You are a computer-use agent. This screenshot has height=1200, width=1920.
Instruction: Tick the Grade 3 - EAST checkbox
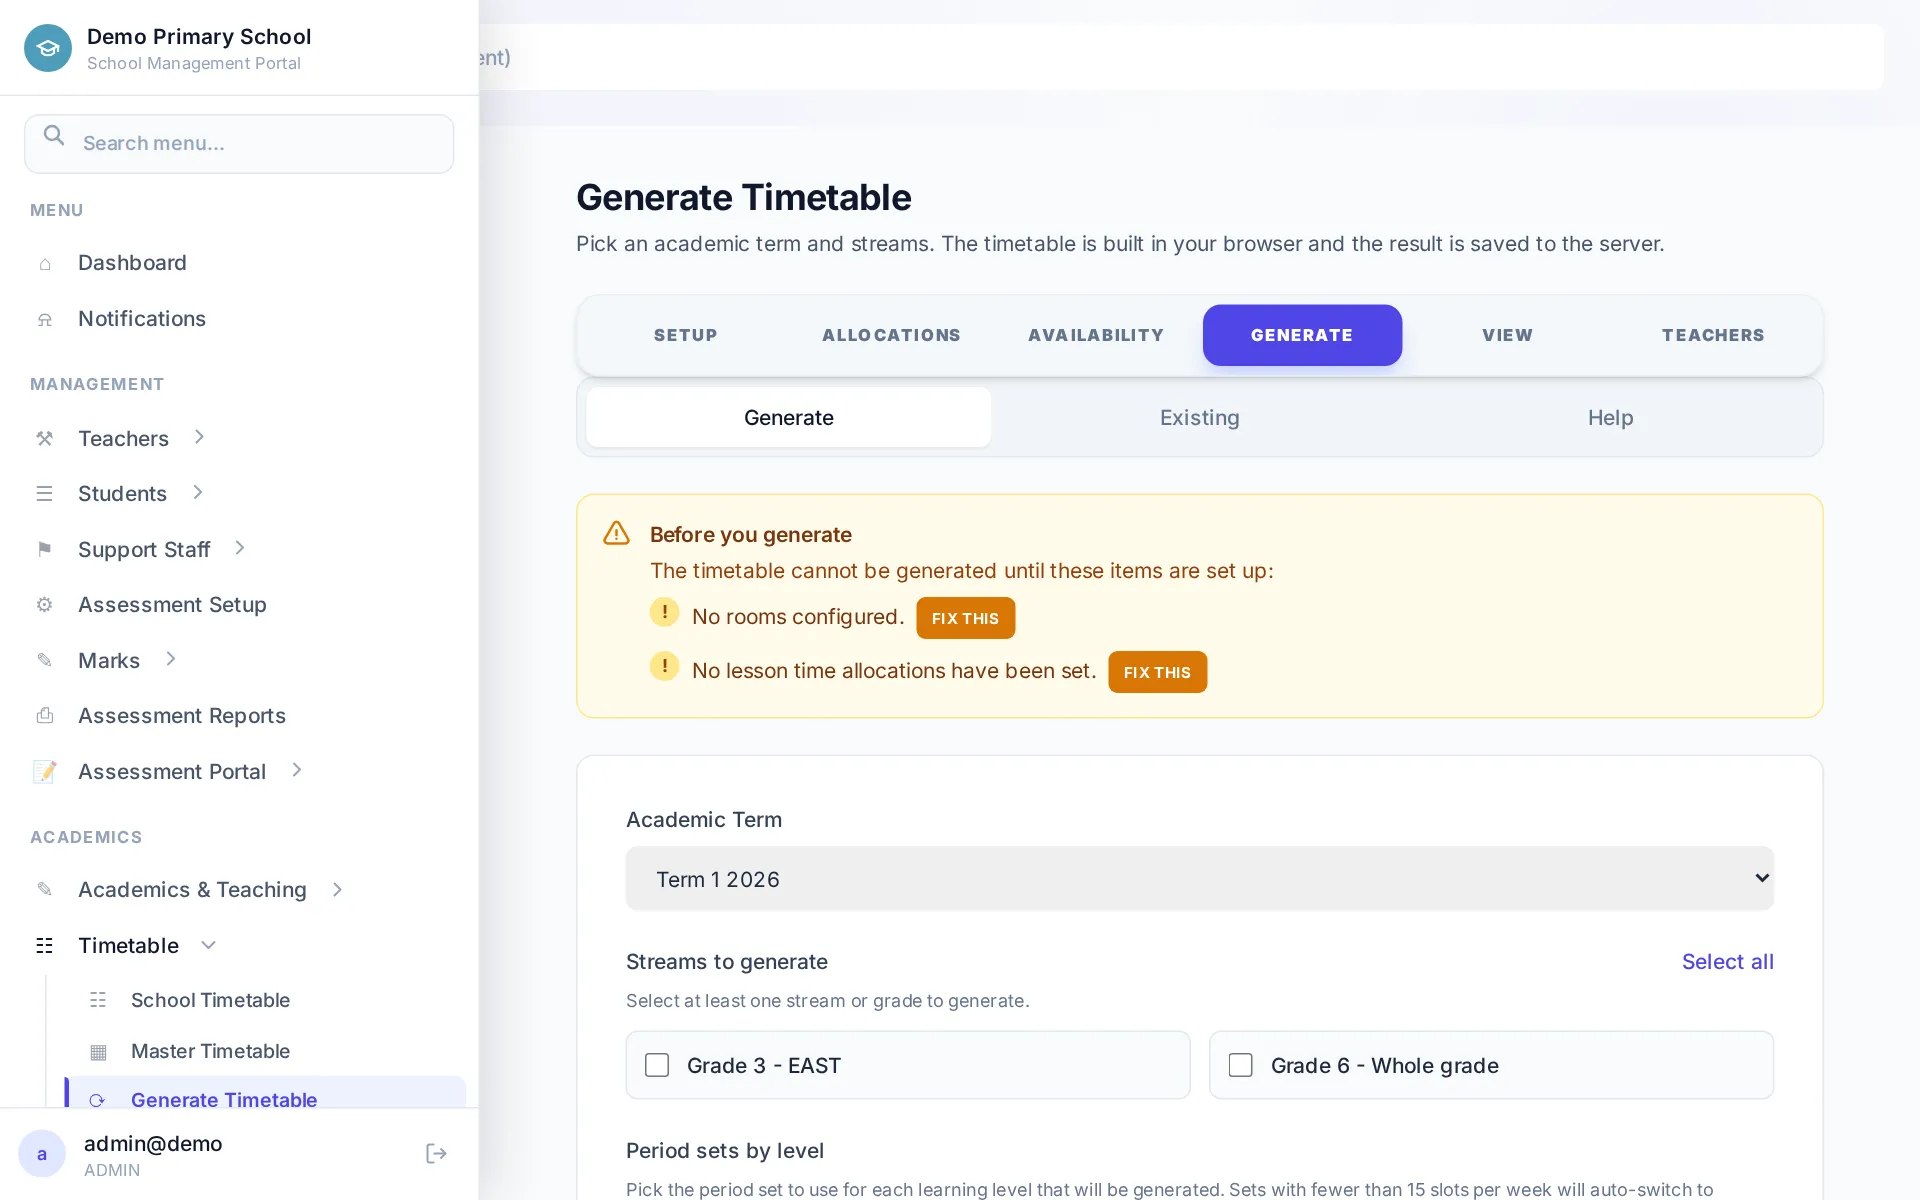[657, 1065]
